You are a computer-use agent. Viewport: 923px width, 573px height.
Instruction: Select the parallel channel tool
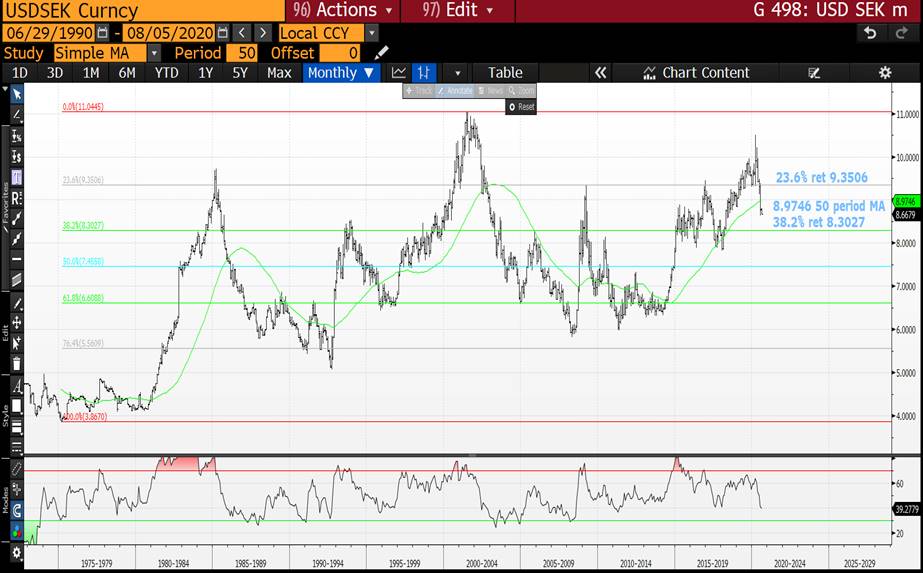16,280
